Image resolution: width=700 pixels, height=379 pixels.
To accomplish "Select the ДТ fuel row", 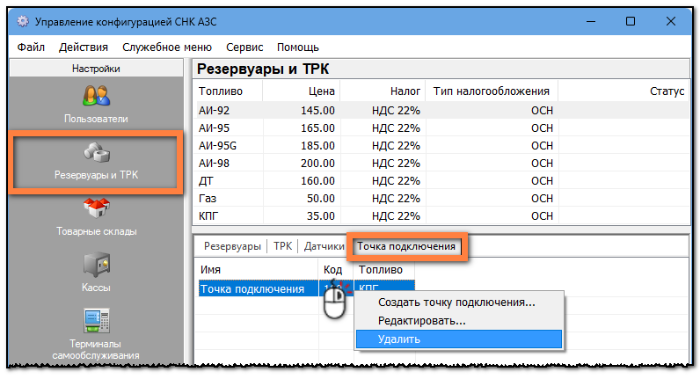I will point(442,181).
